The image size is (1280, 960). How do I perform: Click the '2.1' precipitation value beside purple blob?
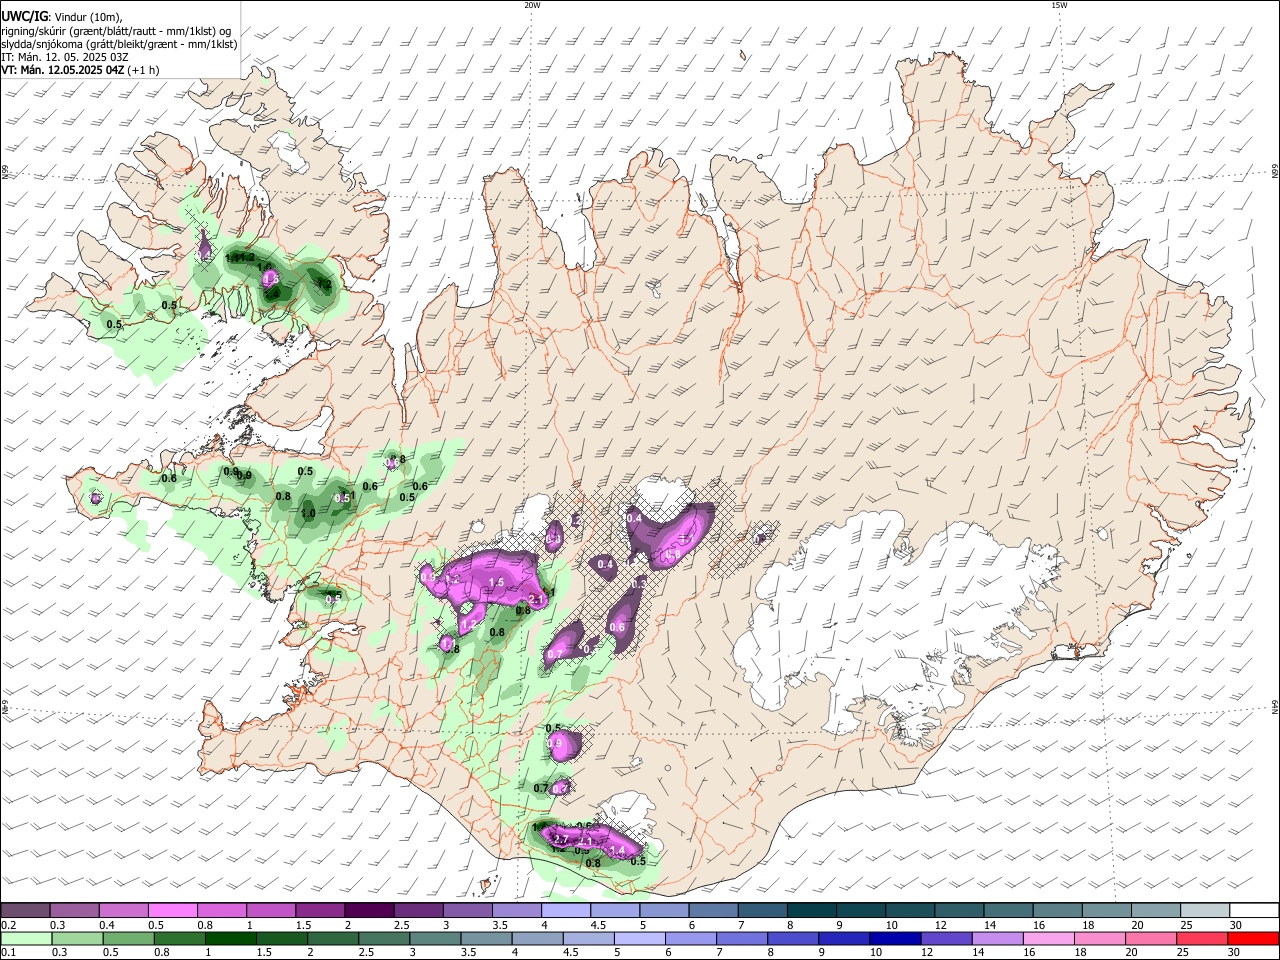tap(536, 599)
